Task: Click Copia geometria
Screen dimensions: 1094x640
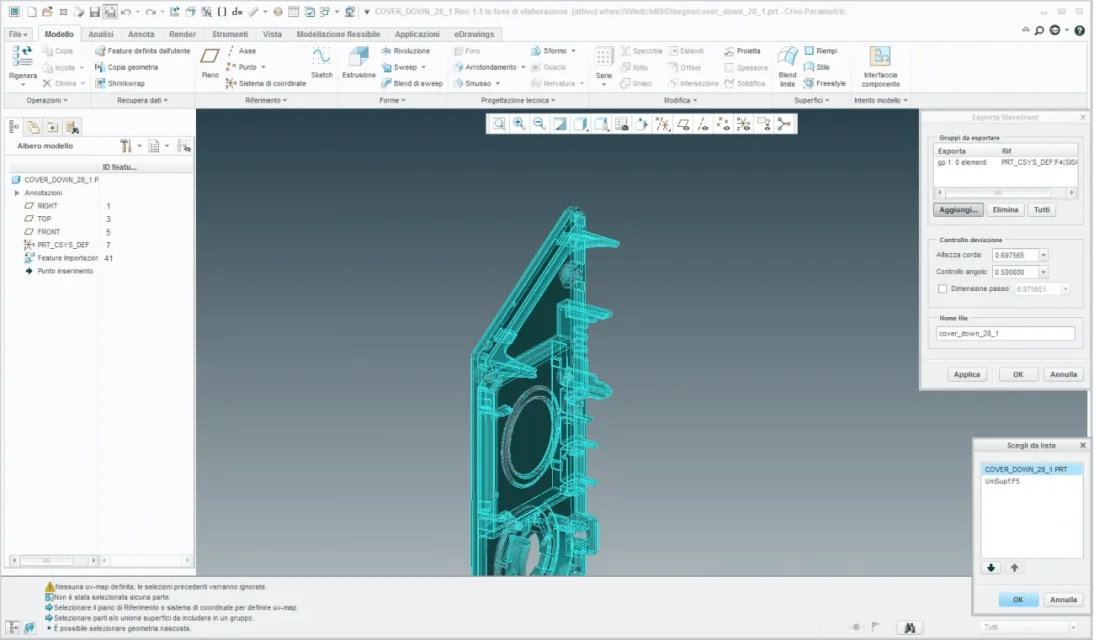Action: [x=126, y=67]
